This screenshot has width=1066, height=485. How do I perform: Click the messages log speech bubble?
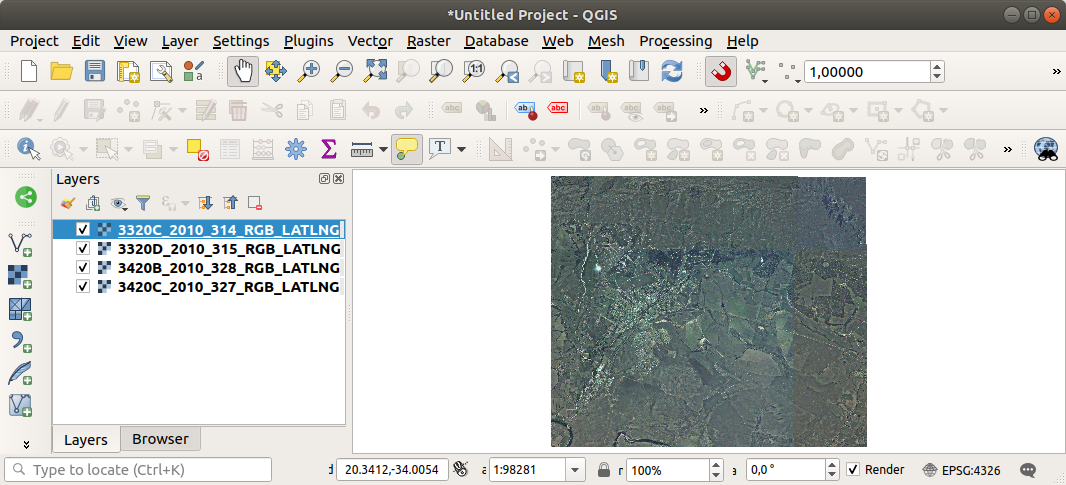click(x=1028, y=469)
